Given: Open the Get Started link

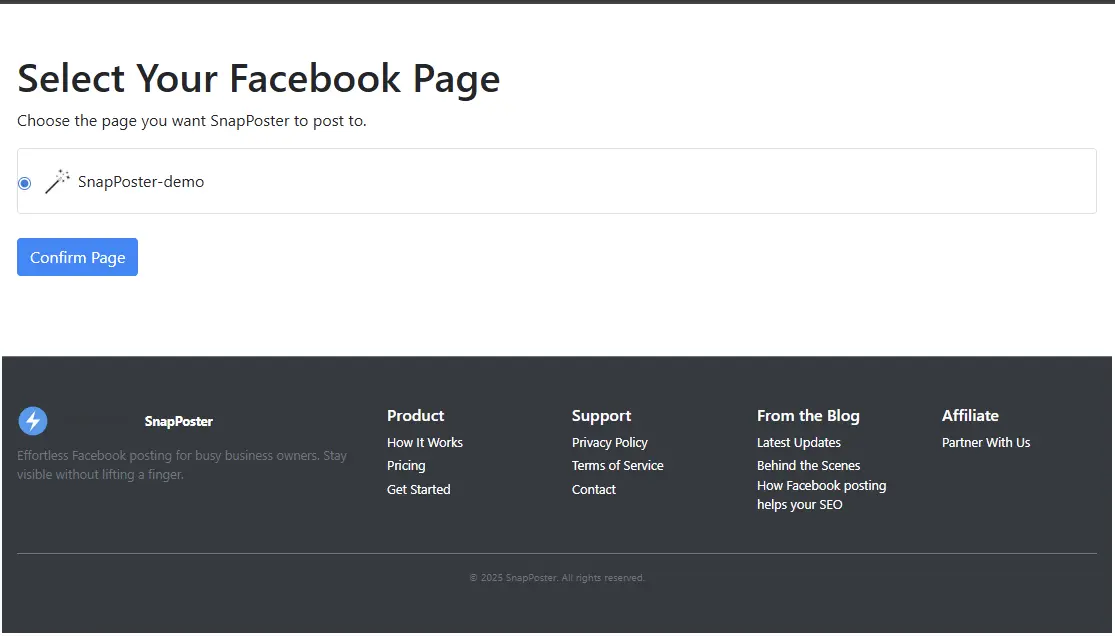Looking at the screenshot, I should click(x=418, y=489).
